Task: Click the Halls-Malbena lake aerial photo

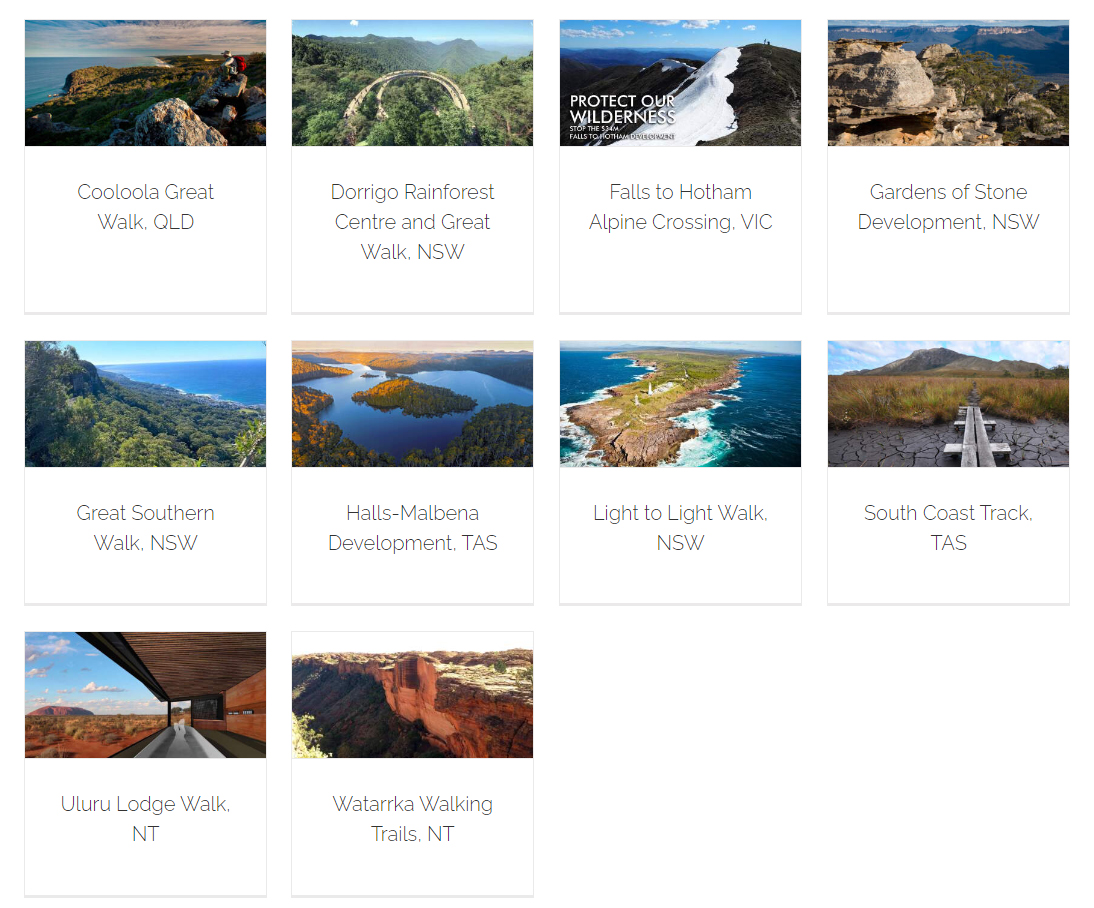Action: 412,403
